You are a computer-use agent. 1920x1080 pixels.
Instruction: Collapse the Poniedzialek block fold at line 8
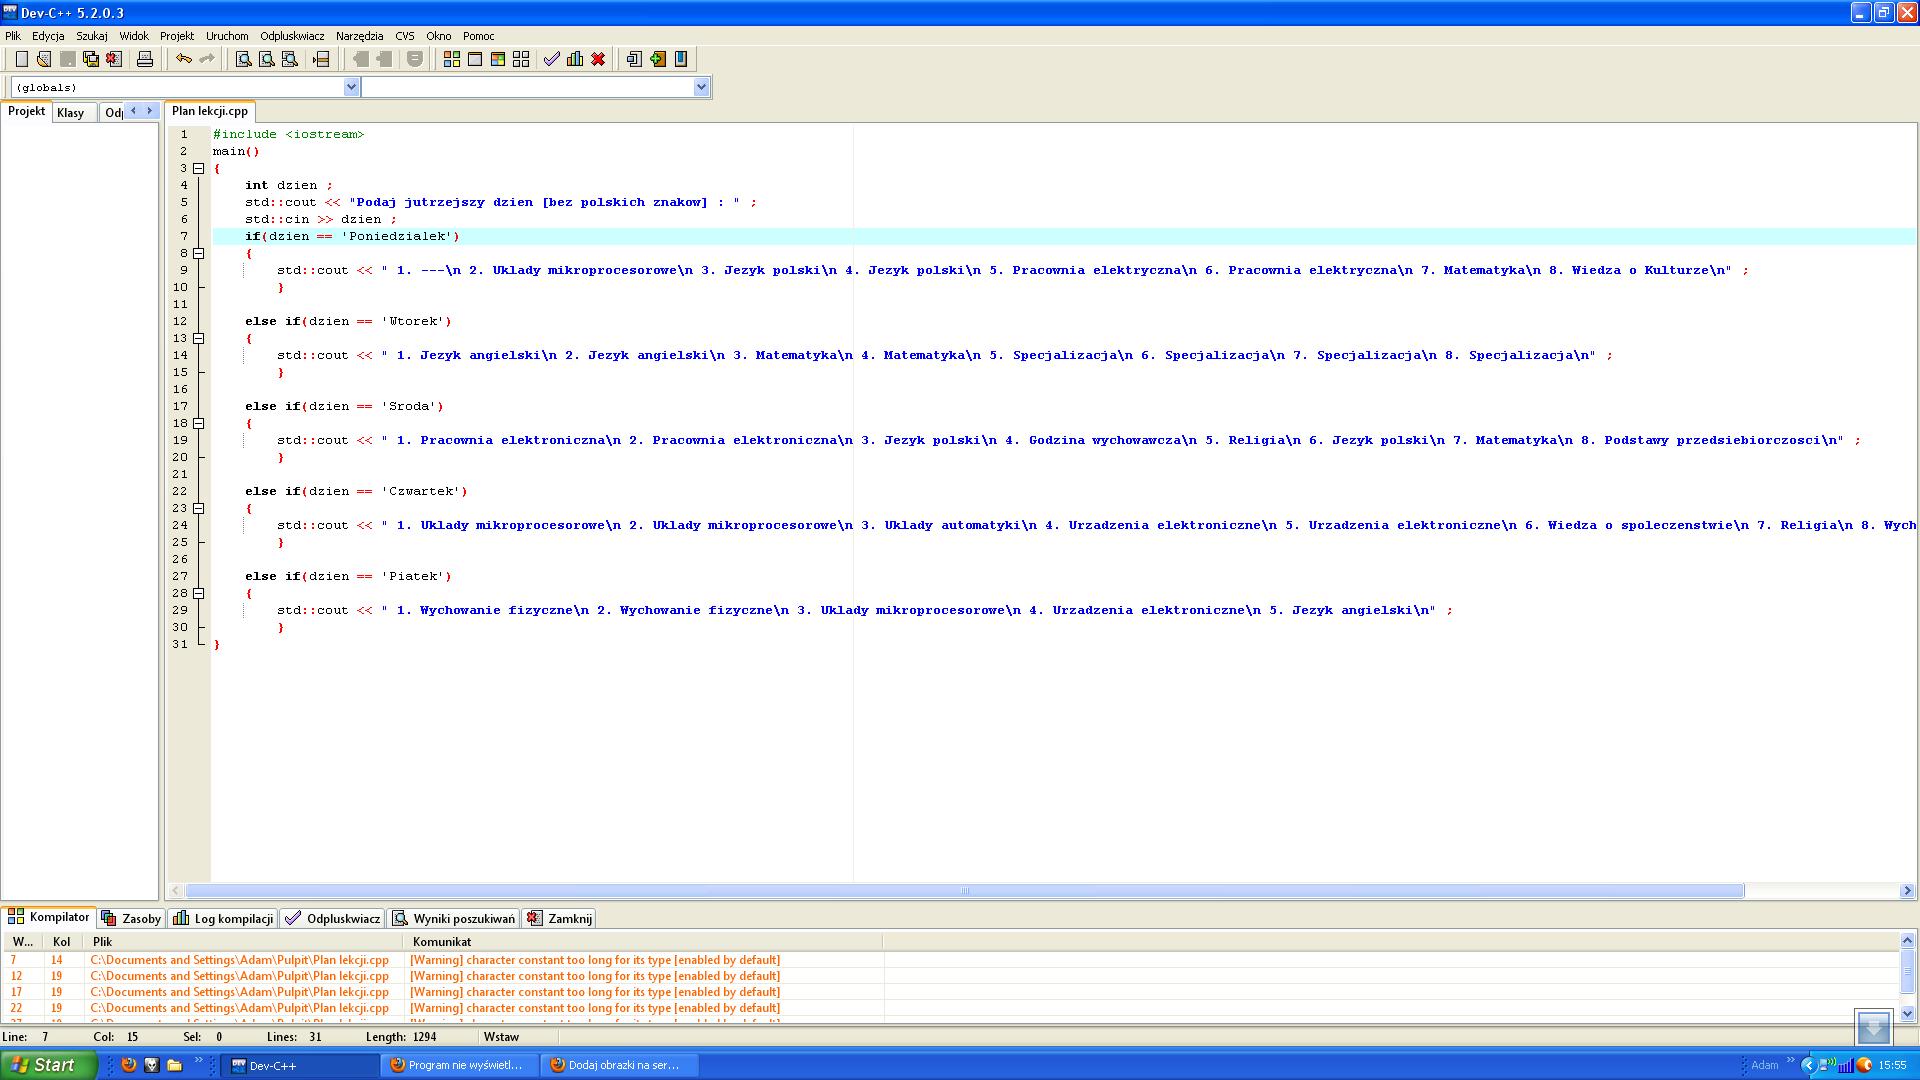point(199,253)
